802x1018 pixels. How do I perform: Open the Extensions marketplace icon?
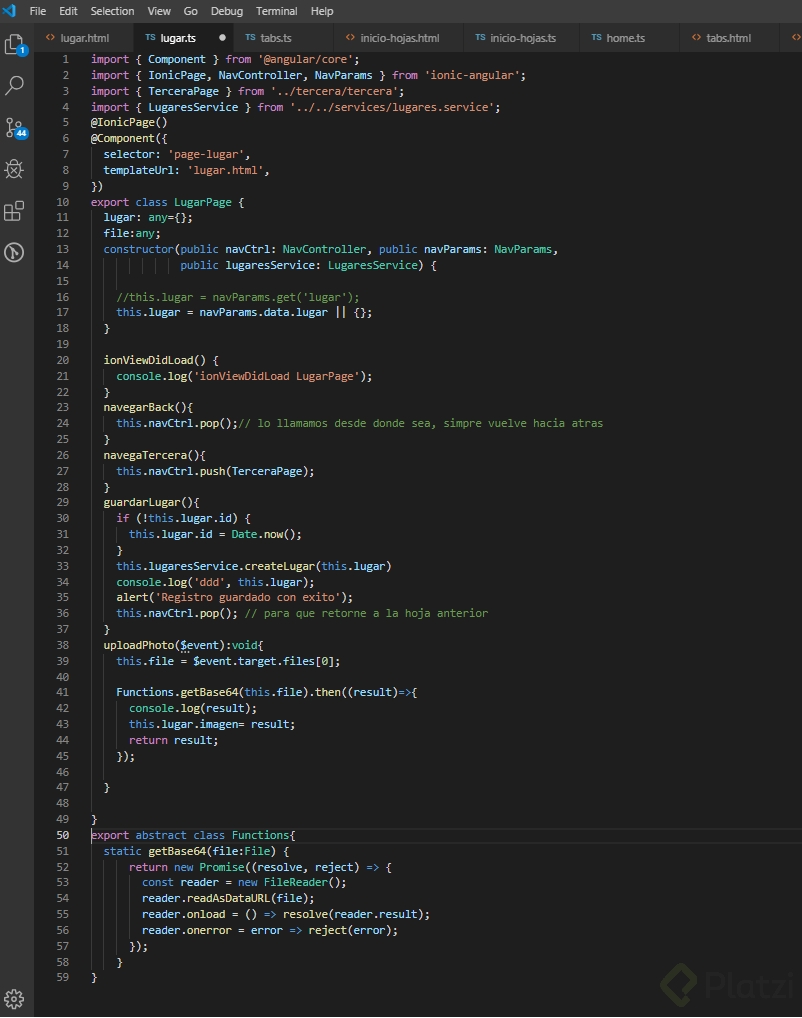14,211
